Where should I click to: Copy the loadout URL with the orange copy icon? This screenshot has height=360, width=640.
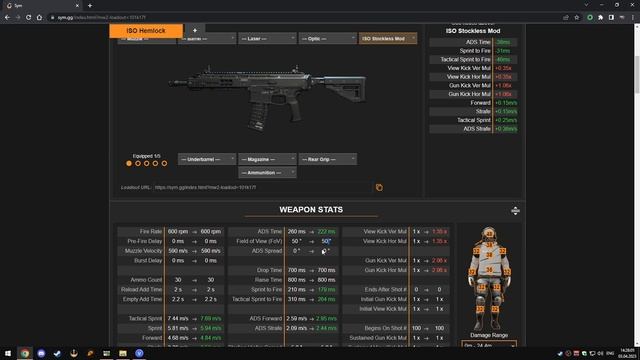click(x=379, y=187)
